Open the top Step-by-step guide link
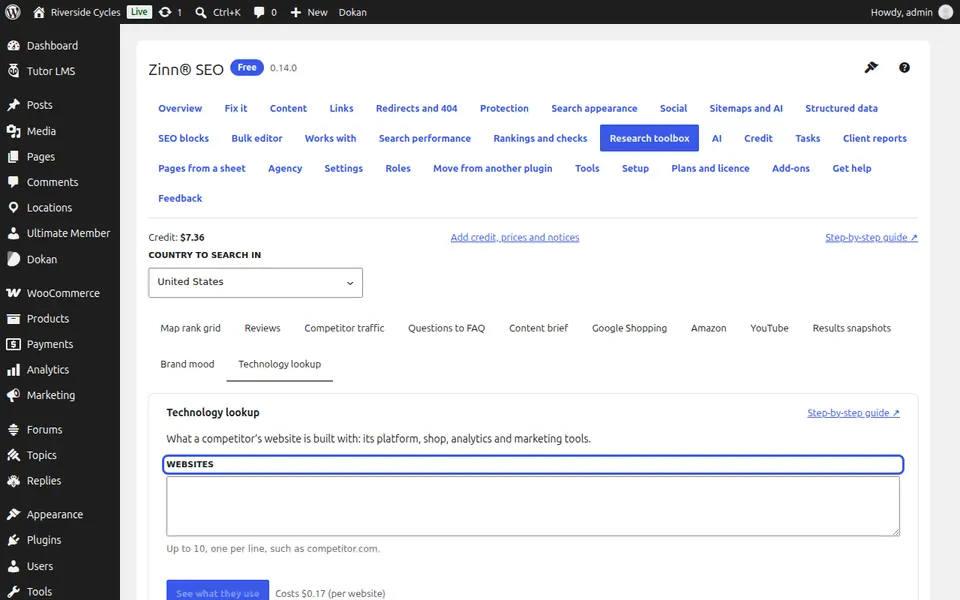 pos(871,238)
